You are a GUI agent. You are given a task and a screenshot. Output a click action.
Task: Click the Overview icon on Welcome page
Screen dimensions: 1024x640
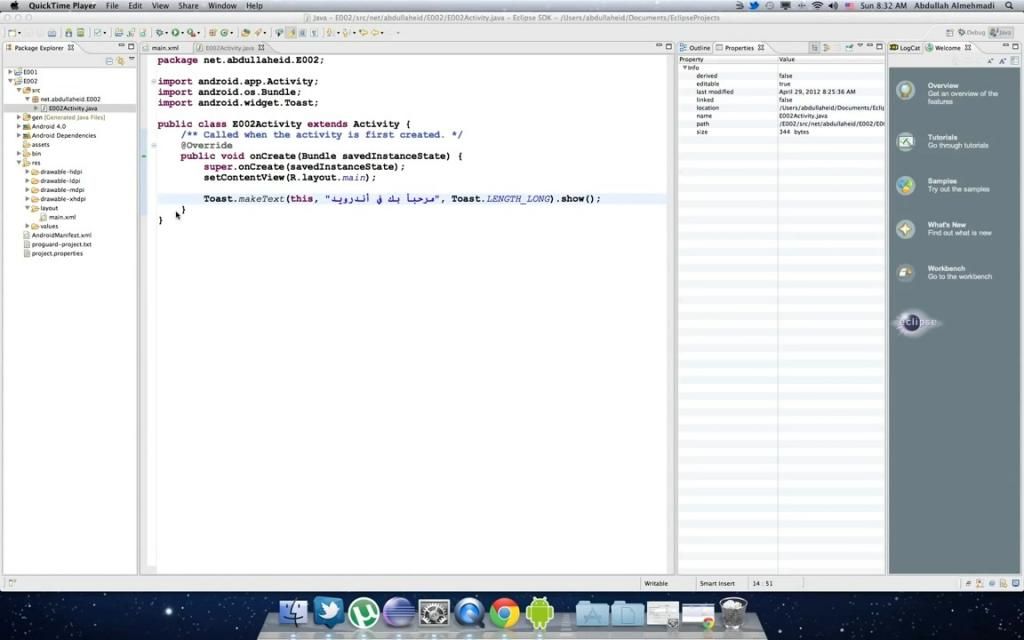(x=906, y=90)
